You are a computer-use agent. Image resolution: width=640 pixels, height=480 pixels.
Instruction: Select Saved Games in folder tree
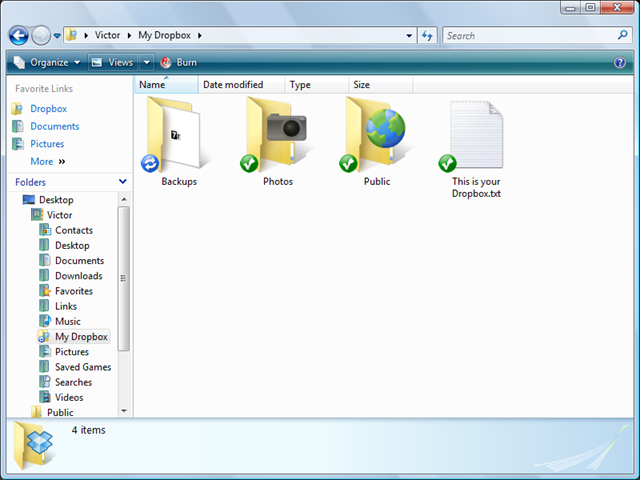(x=83, y=367)
